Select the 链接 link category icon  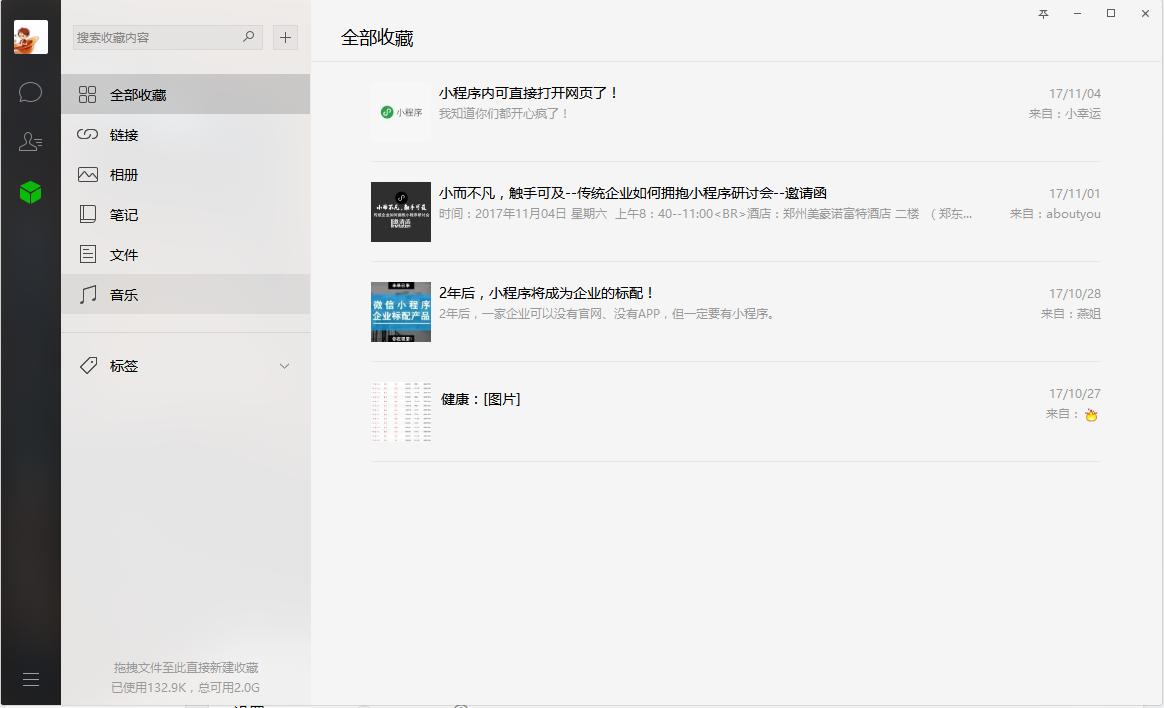pyautogui.click(x=88, y=134)
